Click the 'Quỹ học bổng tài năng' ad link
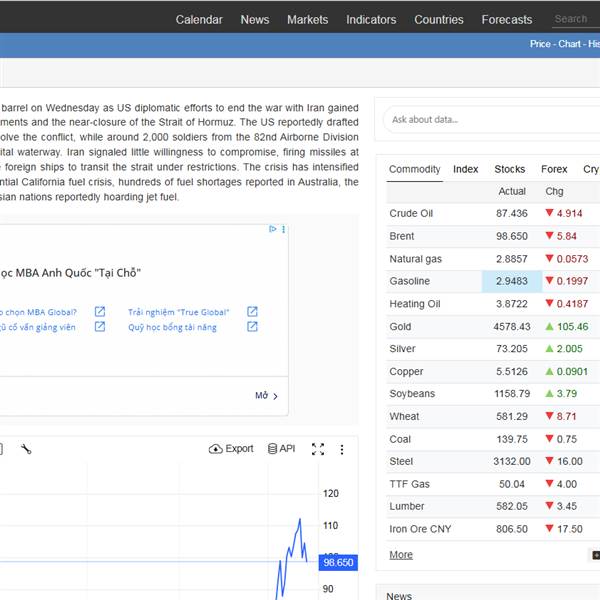 point(172,327)
